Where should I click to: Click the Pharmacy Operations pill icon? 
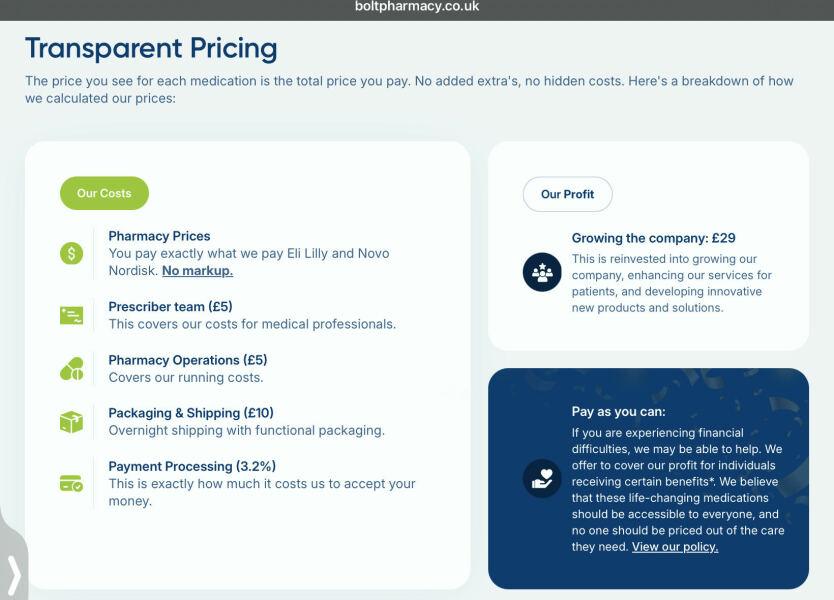tap(70, 367)
